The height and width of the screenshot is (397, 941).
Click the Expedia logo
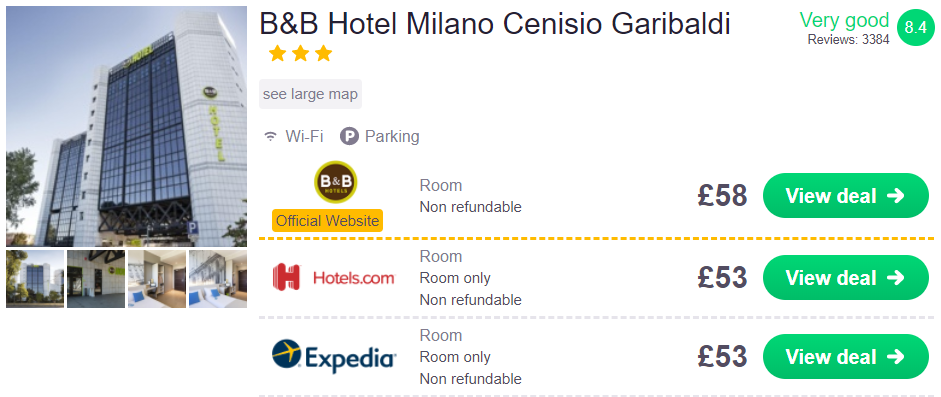(334, 356)
